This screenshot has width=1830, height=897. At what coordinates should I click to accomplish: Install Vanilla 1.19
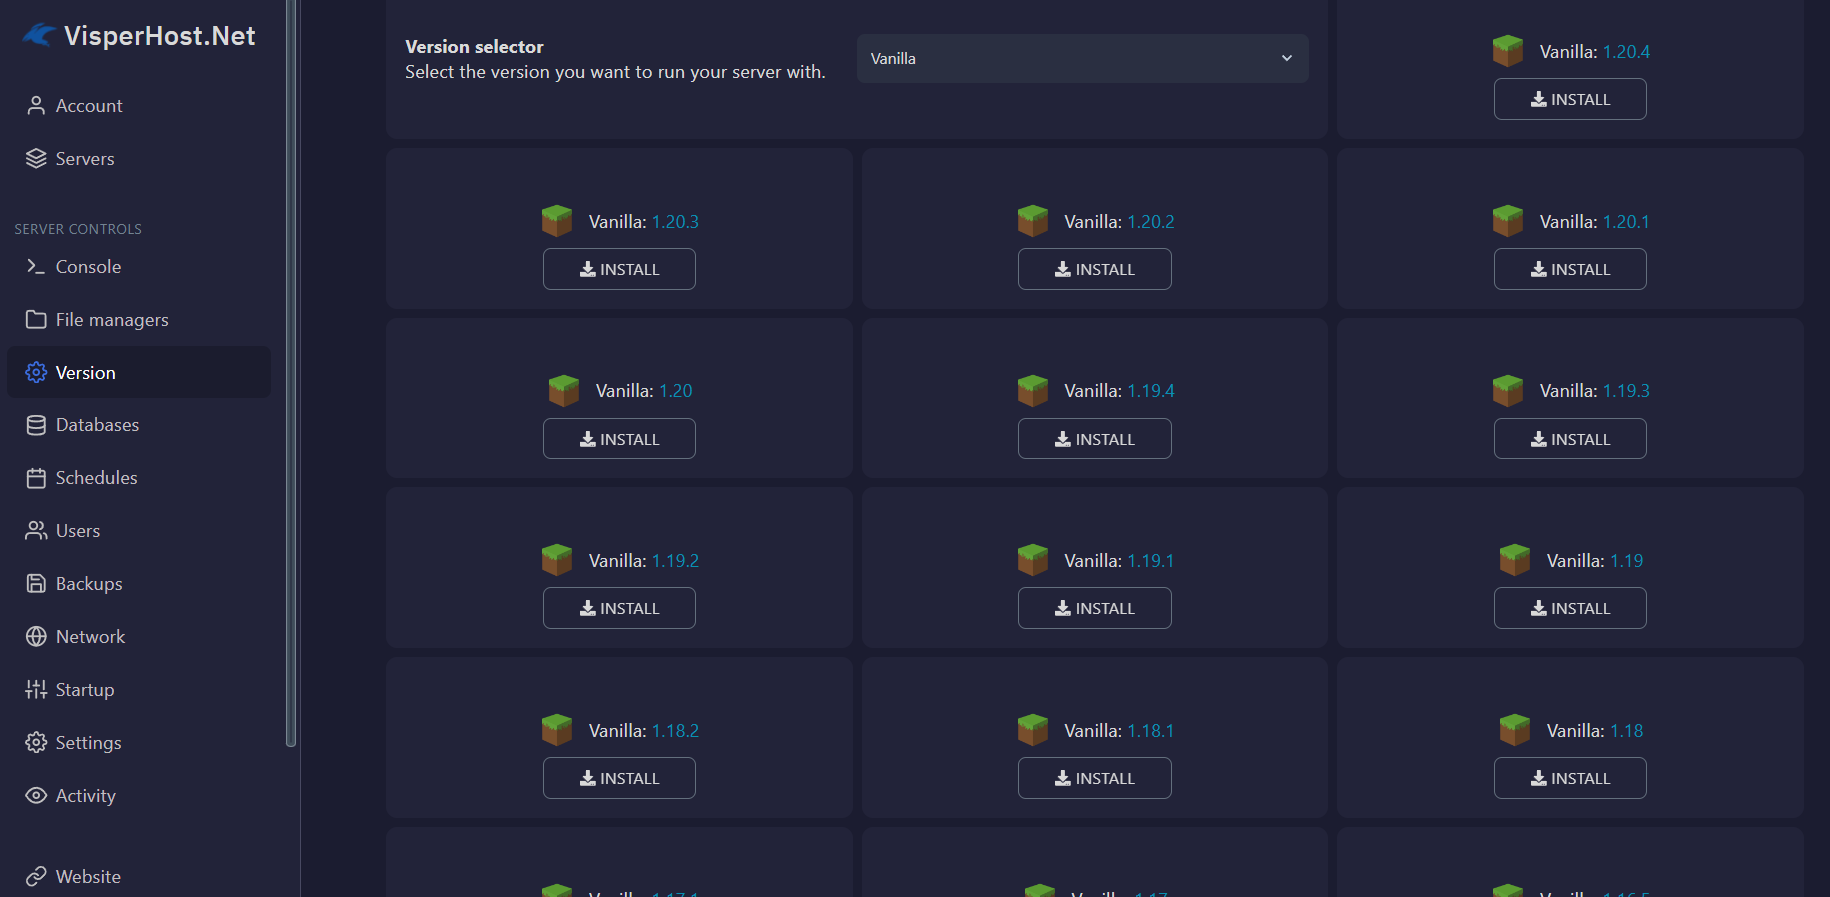click(1570, 608)
